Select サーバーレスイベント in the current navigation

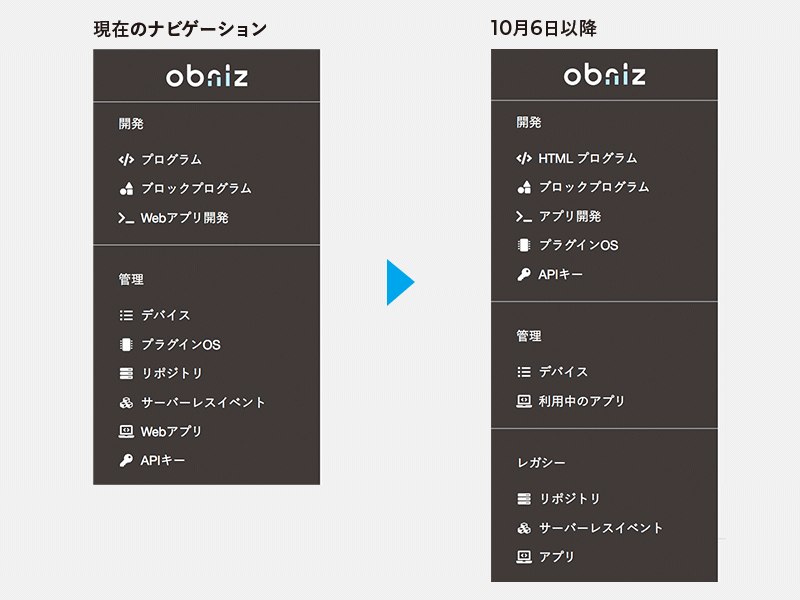(203, 402)
